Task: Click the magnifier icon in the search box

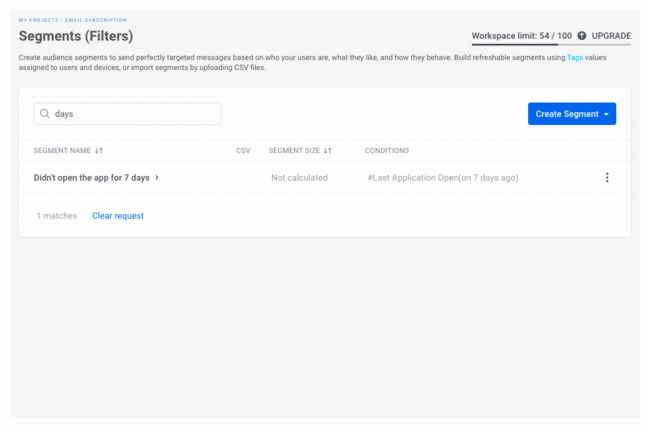Action: 45,114
